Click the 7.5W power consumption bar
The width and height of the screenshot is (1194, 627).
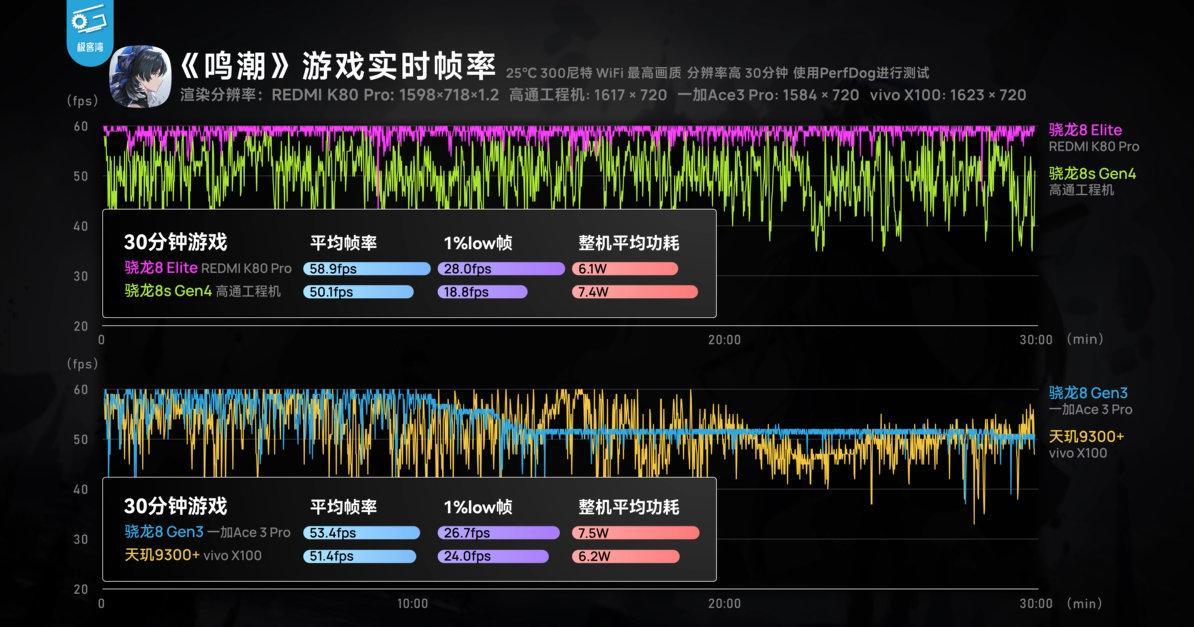pos(635,533)
